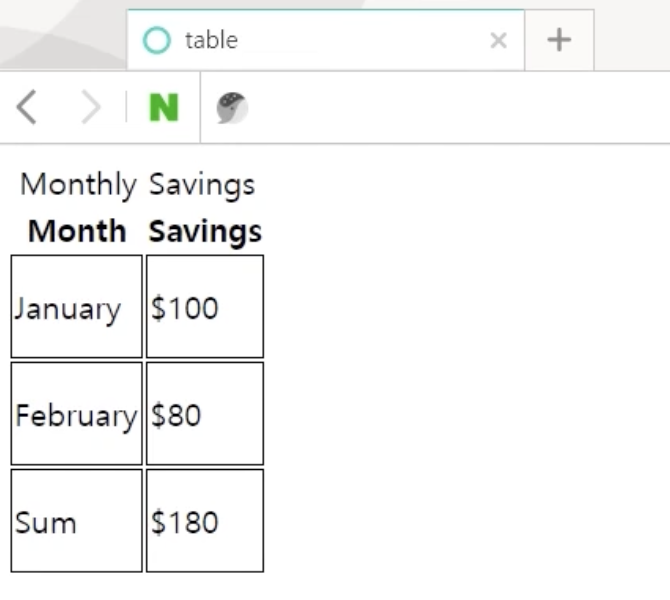Click the "Sum" cell
670x600 pixels.
[76, 521]
